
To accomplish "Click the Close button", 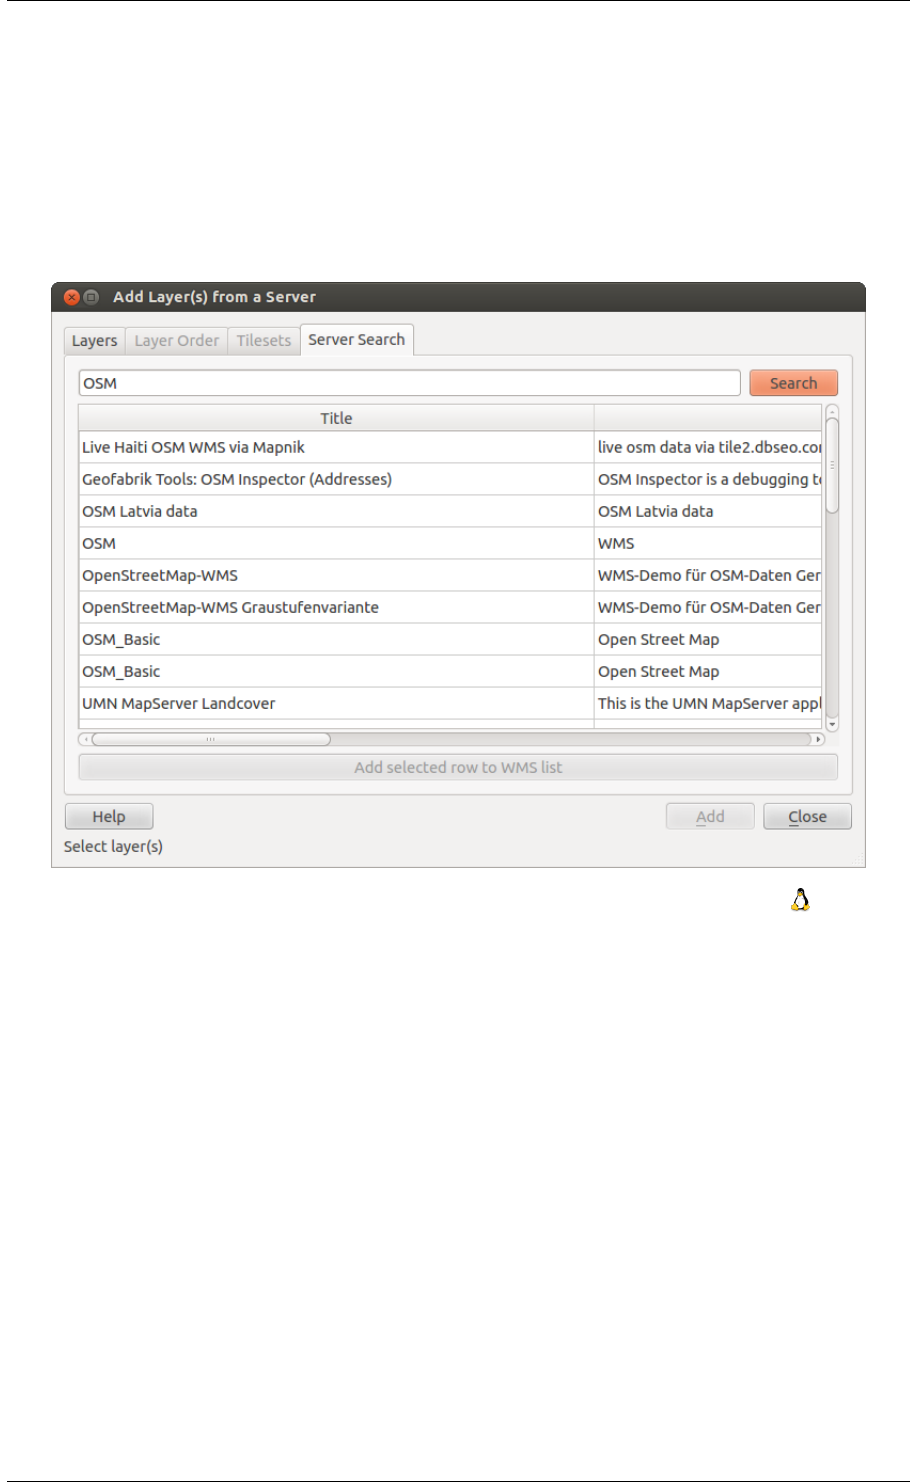I will click(x=807, y=817).
